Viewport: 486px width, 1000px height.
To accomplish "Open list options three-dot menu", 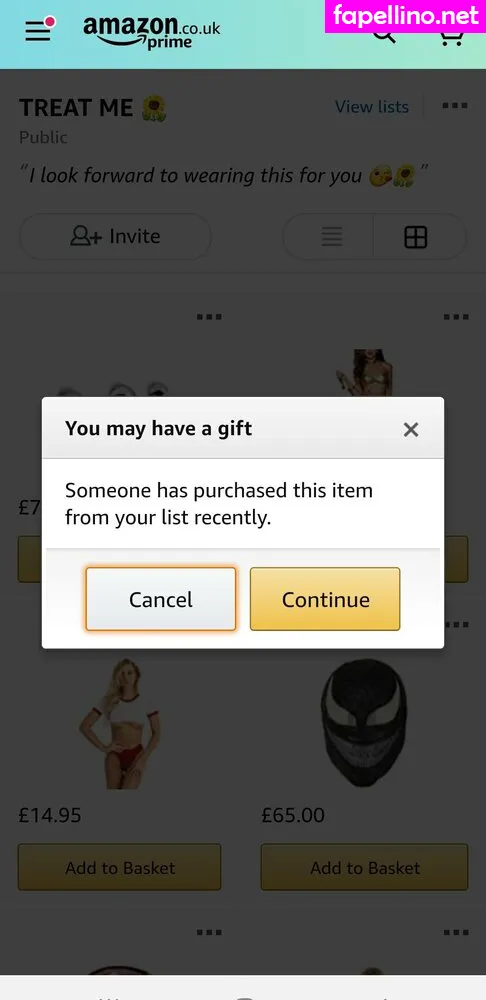I will click(x=455, y=106).
